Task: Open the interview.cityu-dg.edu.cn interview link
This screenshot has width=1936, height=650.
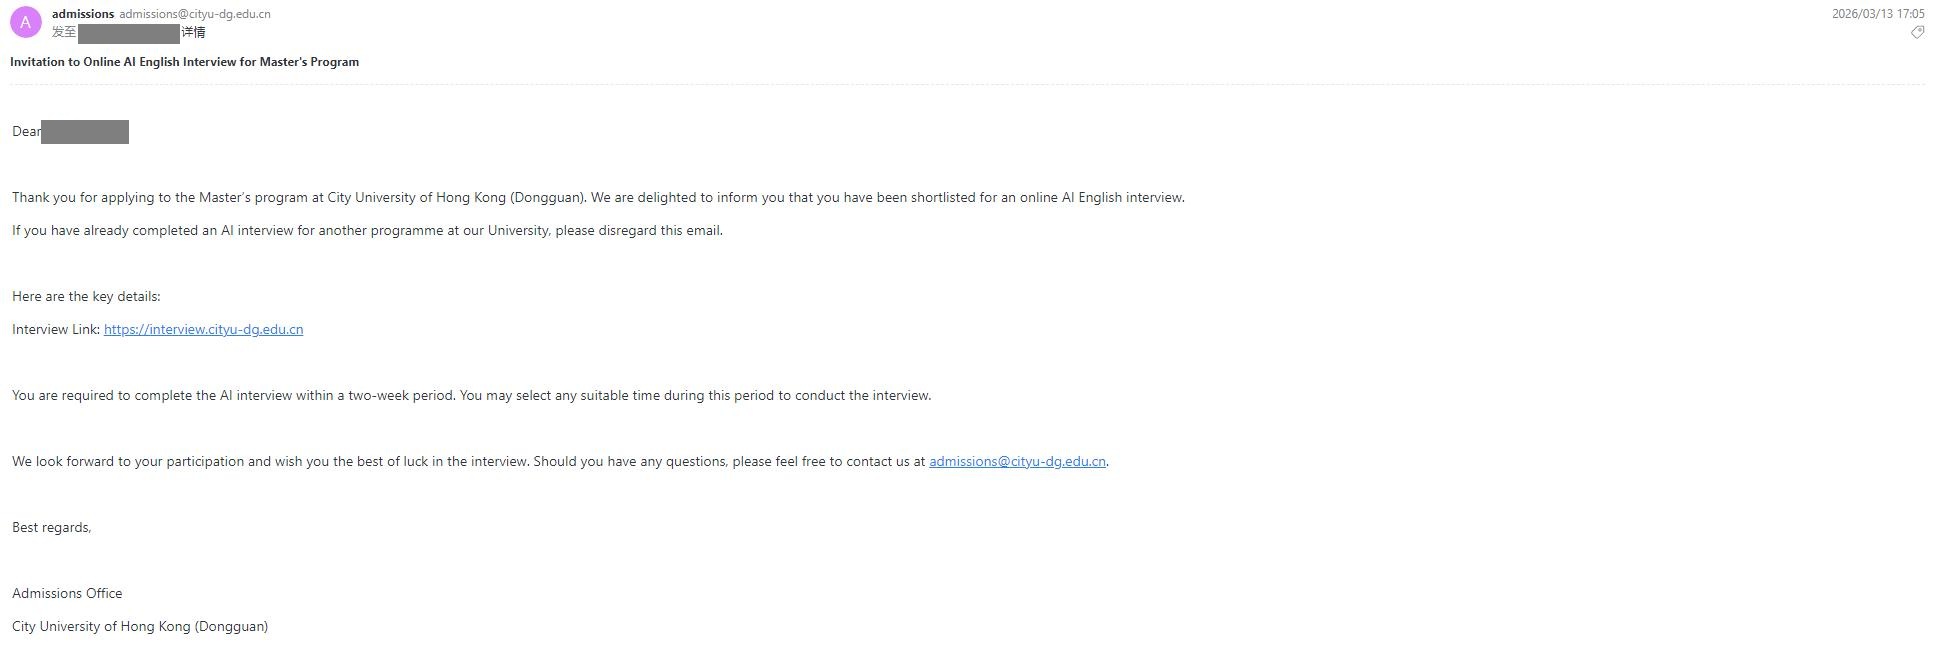Action: coord(203,329)
